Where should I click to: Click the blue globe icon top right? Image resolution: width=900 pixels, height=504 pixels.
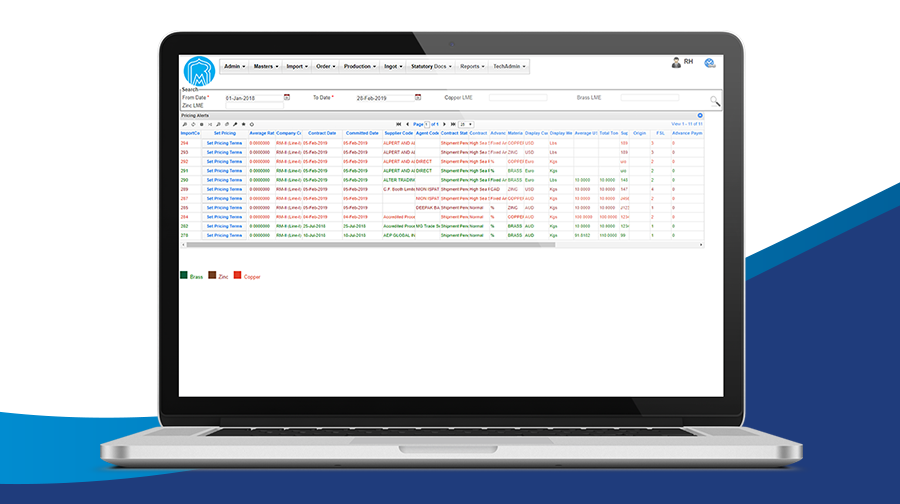point(709,63)
